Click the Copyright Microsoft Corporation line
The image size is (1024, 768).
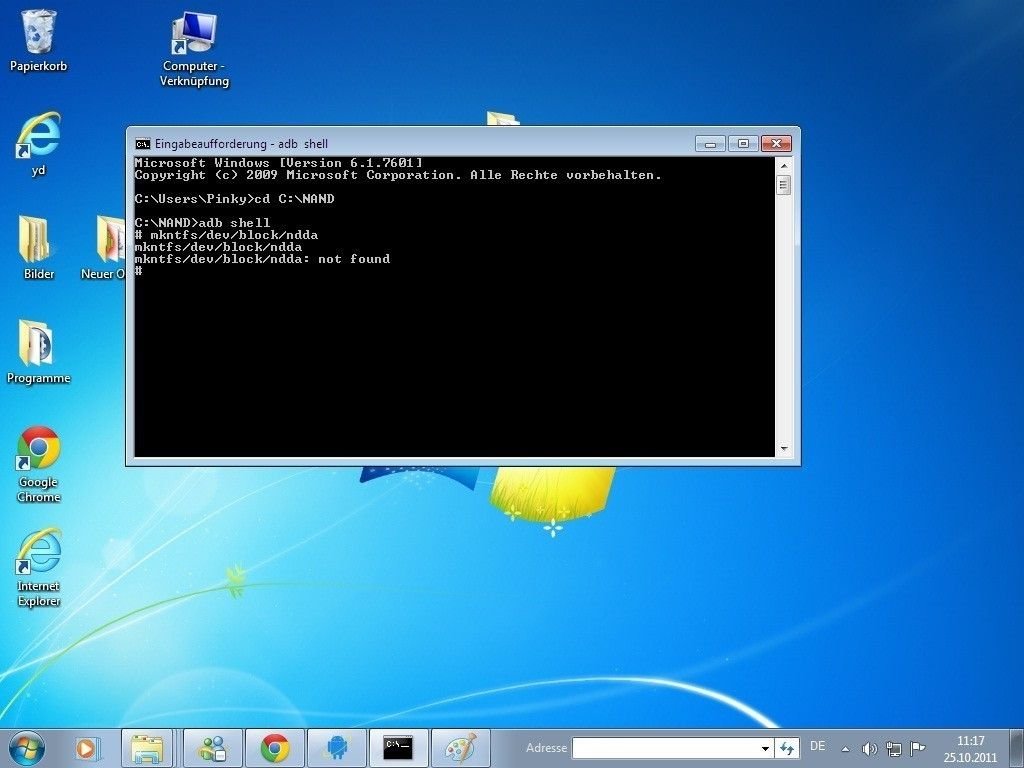pyautogui.click(x=398, y=175)
